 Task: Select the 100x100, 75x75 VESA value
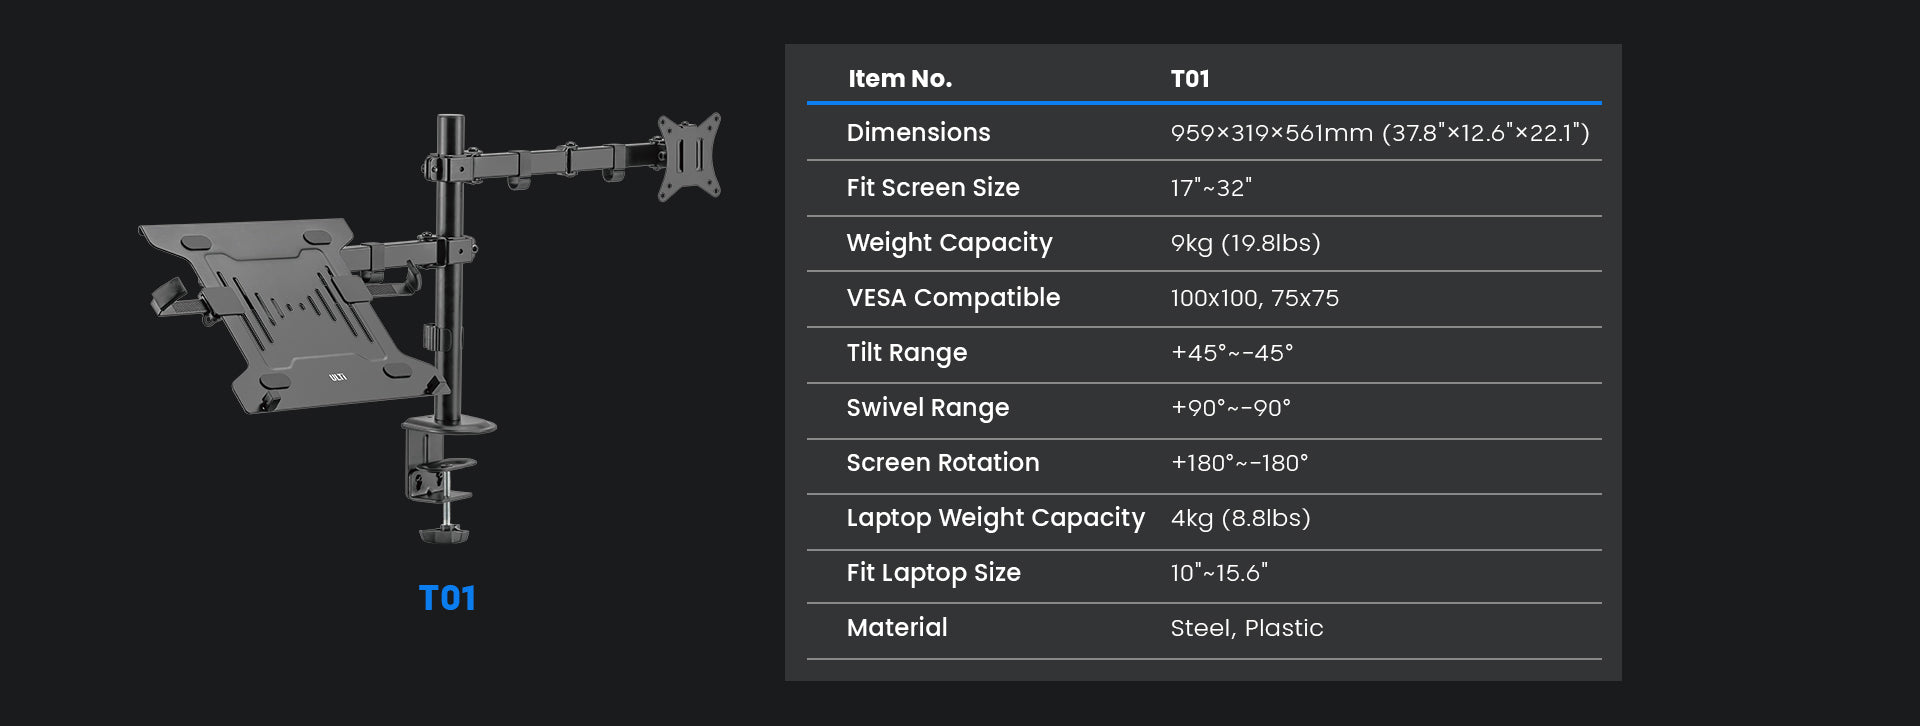click(1254, 298)
